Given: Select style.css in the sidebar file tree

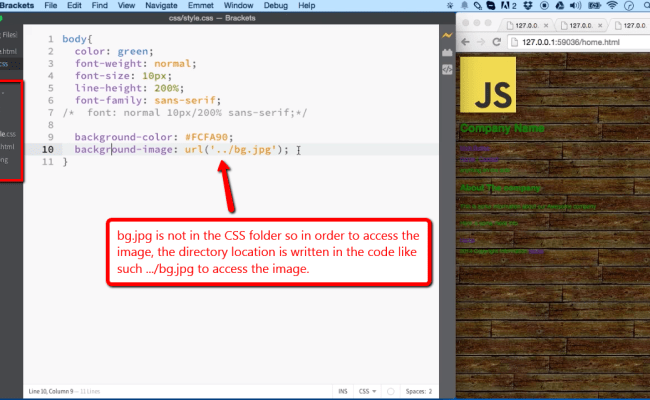Looking at the screenshot, I should point(8,134).
